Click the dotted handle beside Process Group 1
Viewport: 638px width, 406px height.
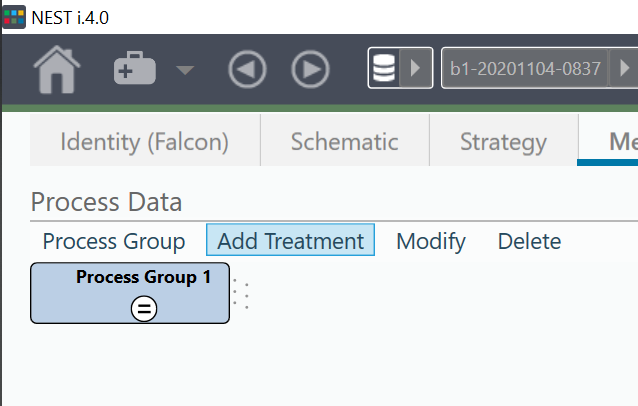[241, 294]
